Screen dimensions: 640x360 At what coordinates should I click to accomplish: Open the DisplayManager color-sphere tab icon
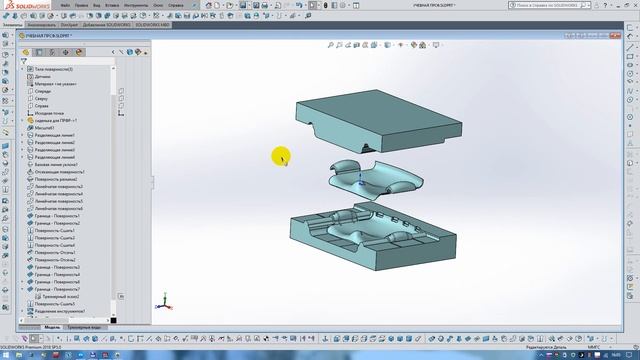pos(79,52)
